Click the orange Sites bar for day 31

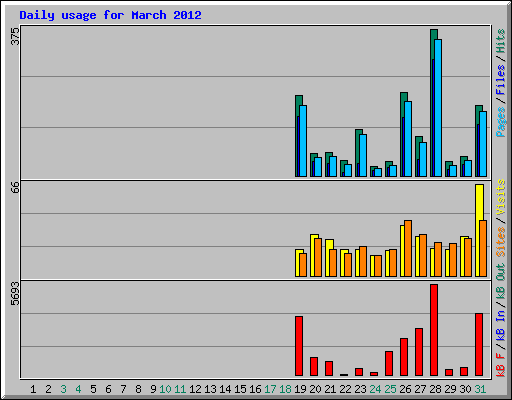[483, 249]
